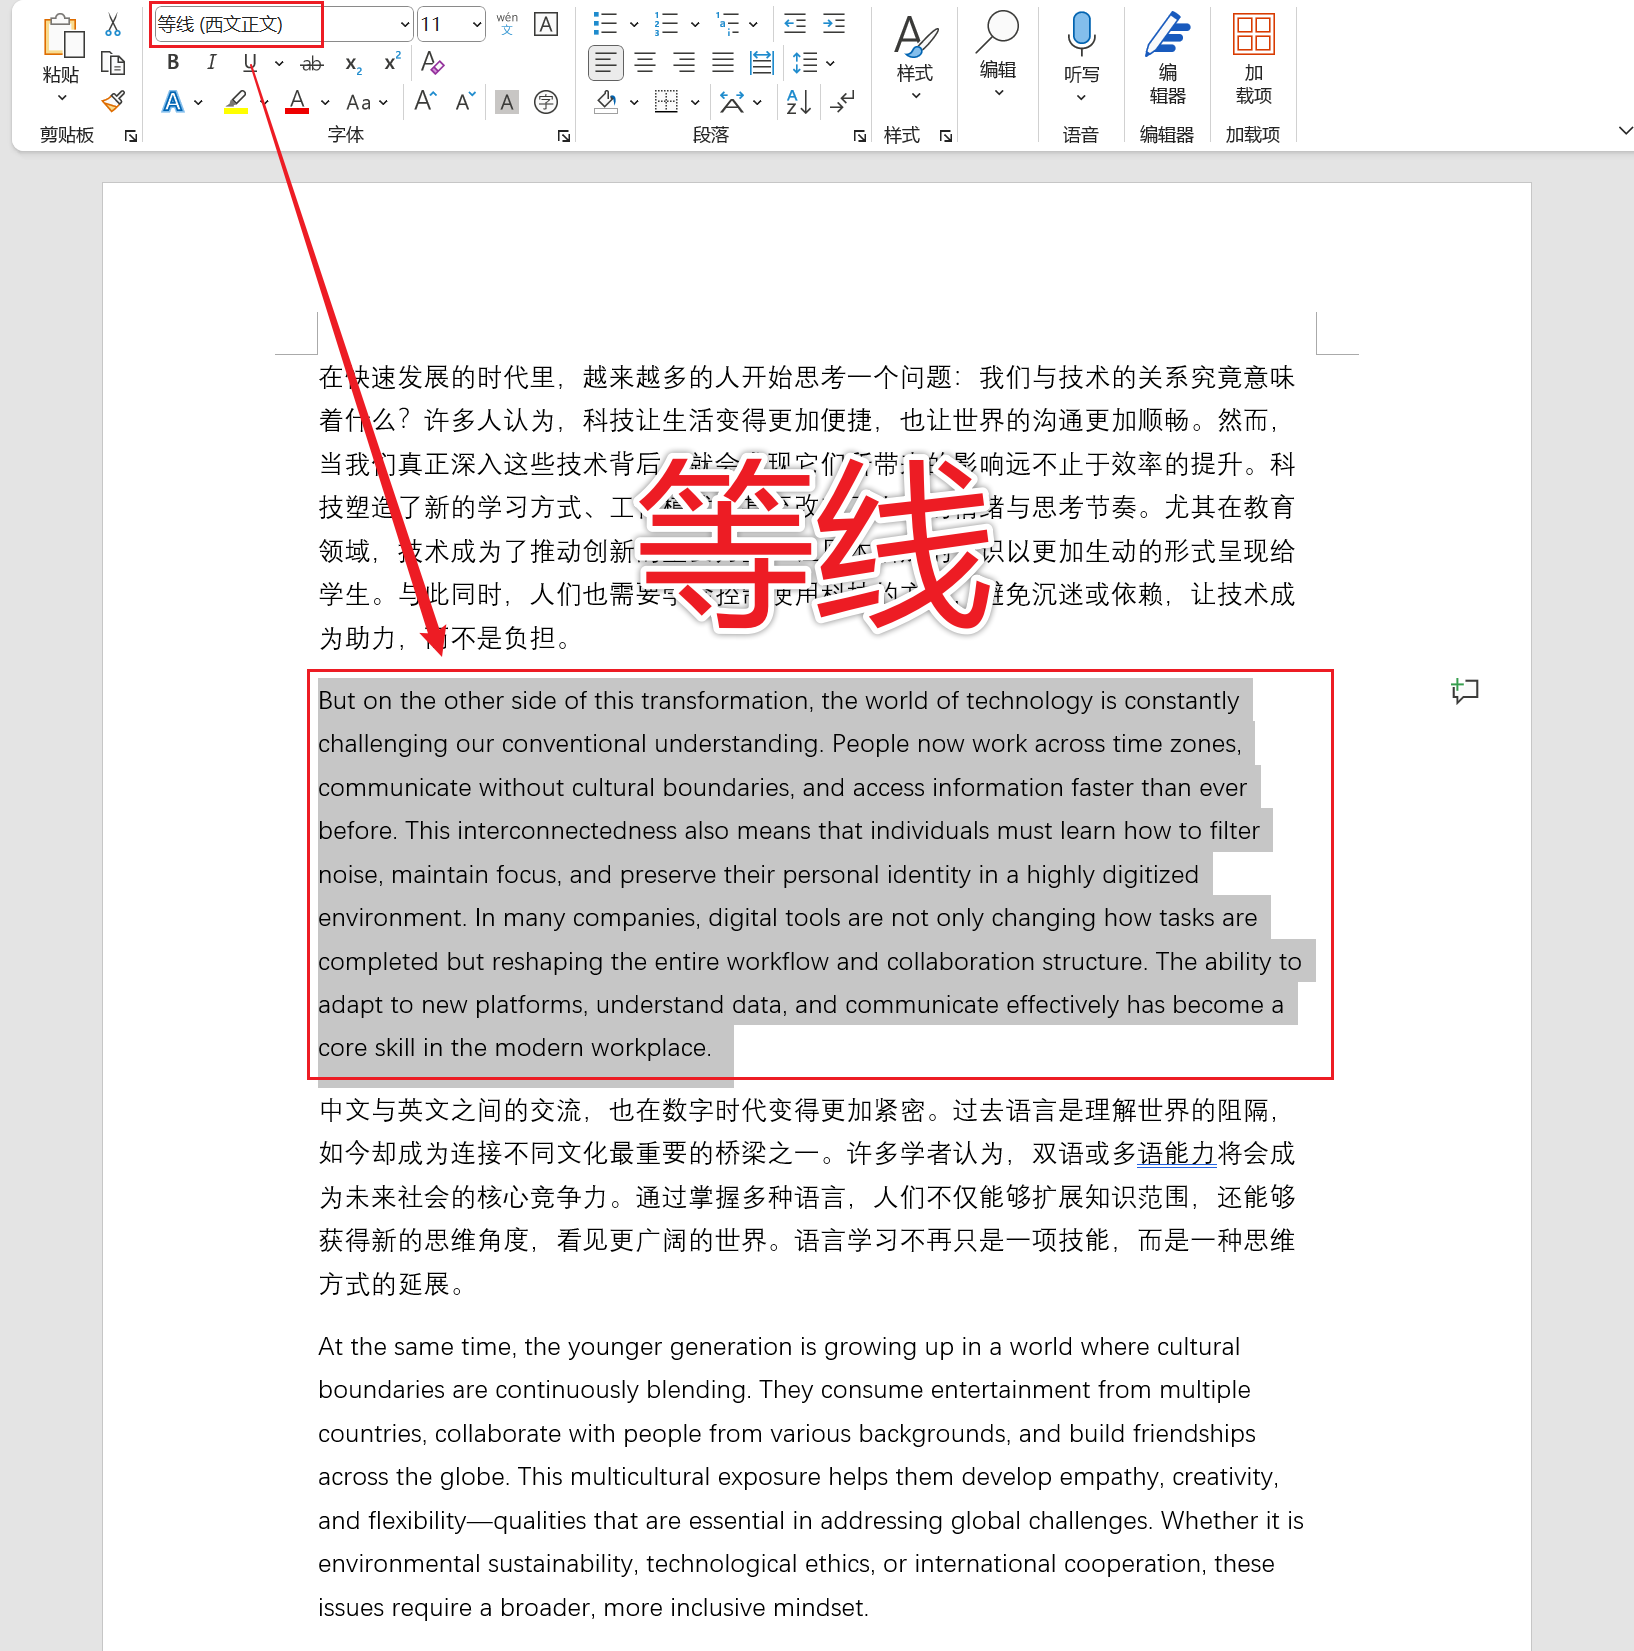This screenshot has width=1634, height=1651.
Task: Open the font size dropdown
Action: tap(476, 23)
